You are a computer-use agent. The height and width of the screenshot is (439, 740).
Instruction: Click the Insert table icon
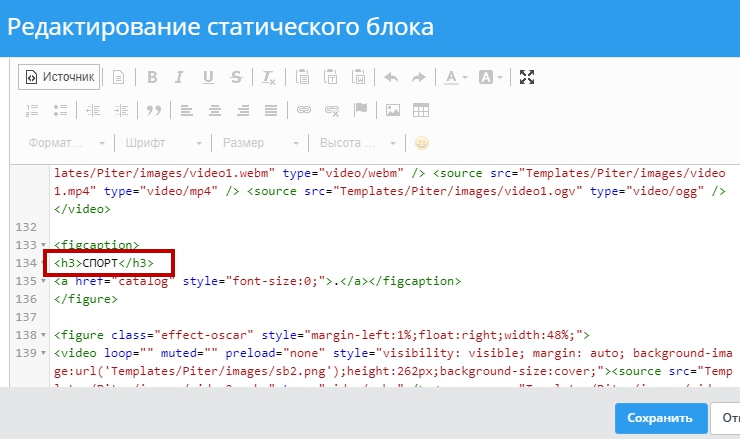[421, 110]
